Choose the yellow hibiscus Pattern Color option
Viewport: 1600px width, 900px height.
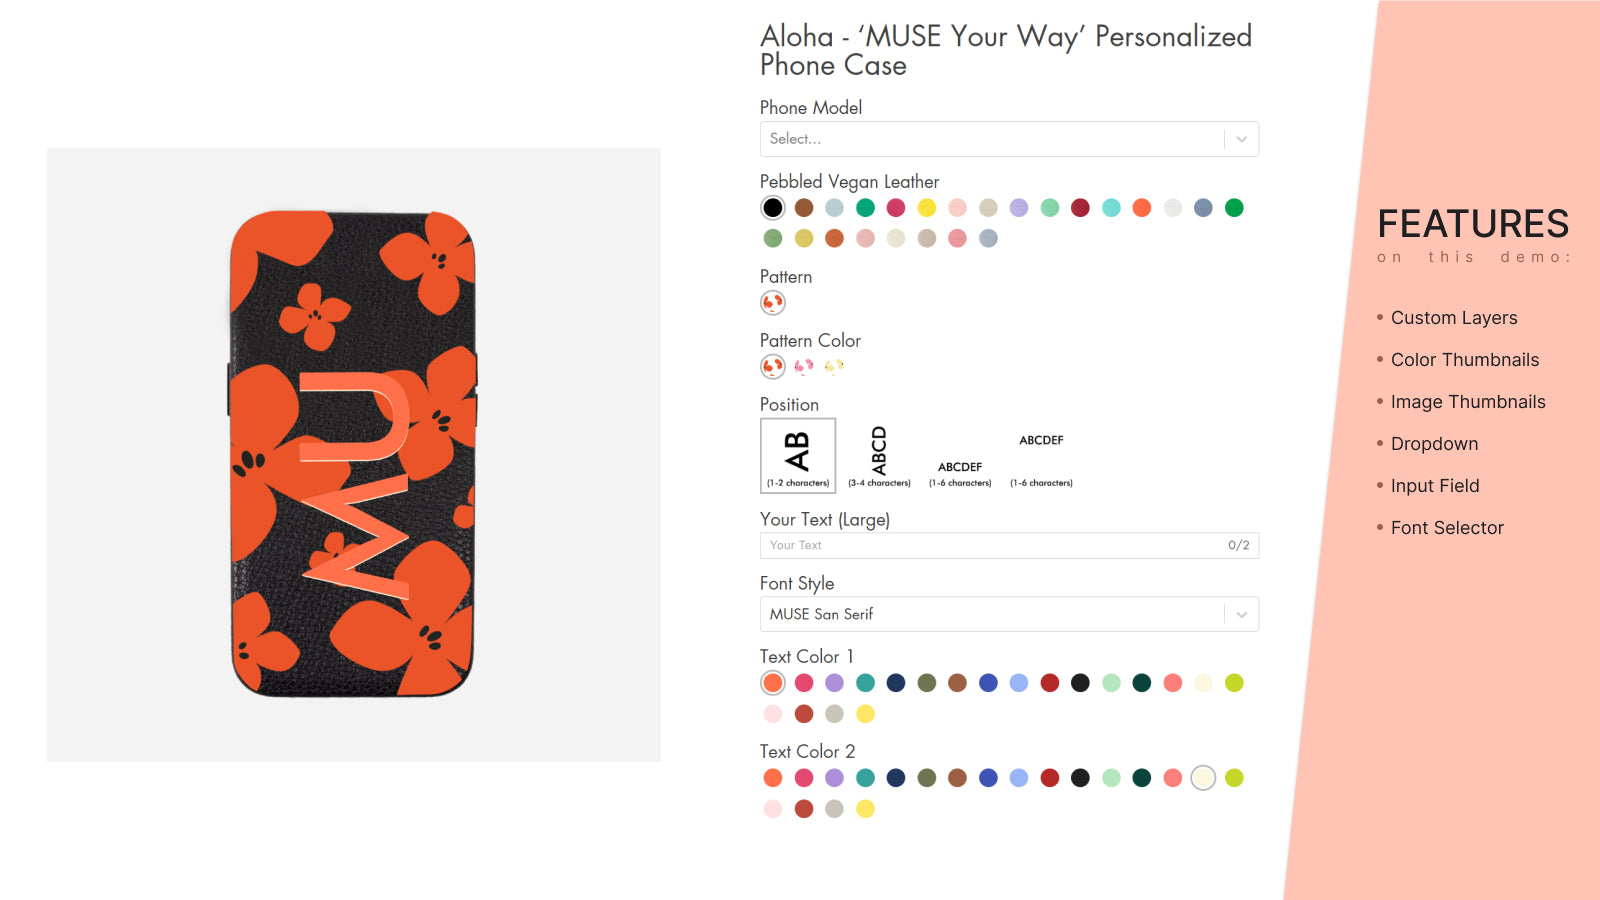[x=834, y=366]
